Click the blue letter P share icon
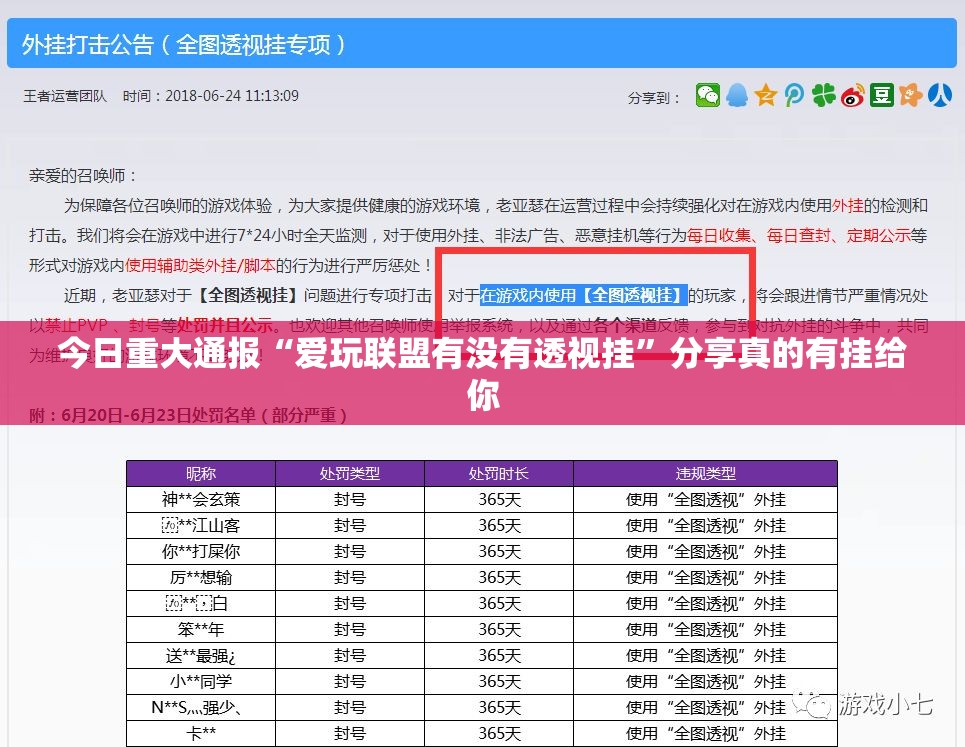The image size is (965, 747). 795,95
